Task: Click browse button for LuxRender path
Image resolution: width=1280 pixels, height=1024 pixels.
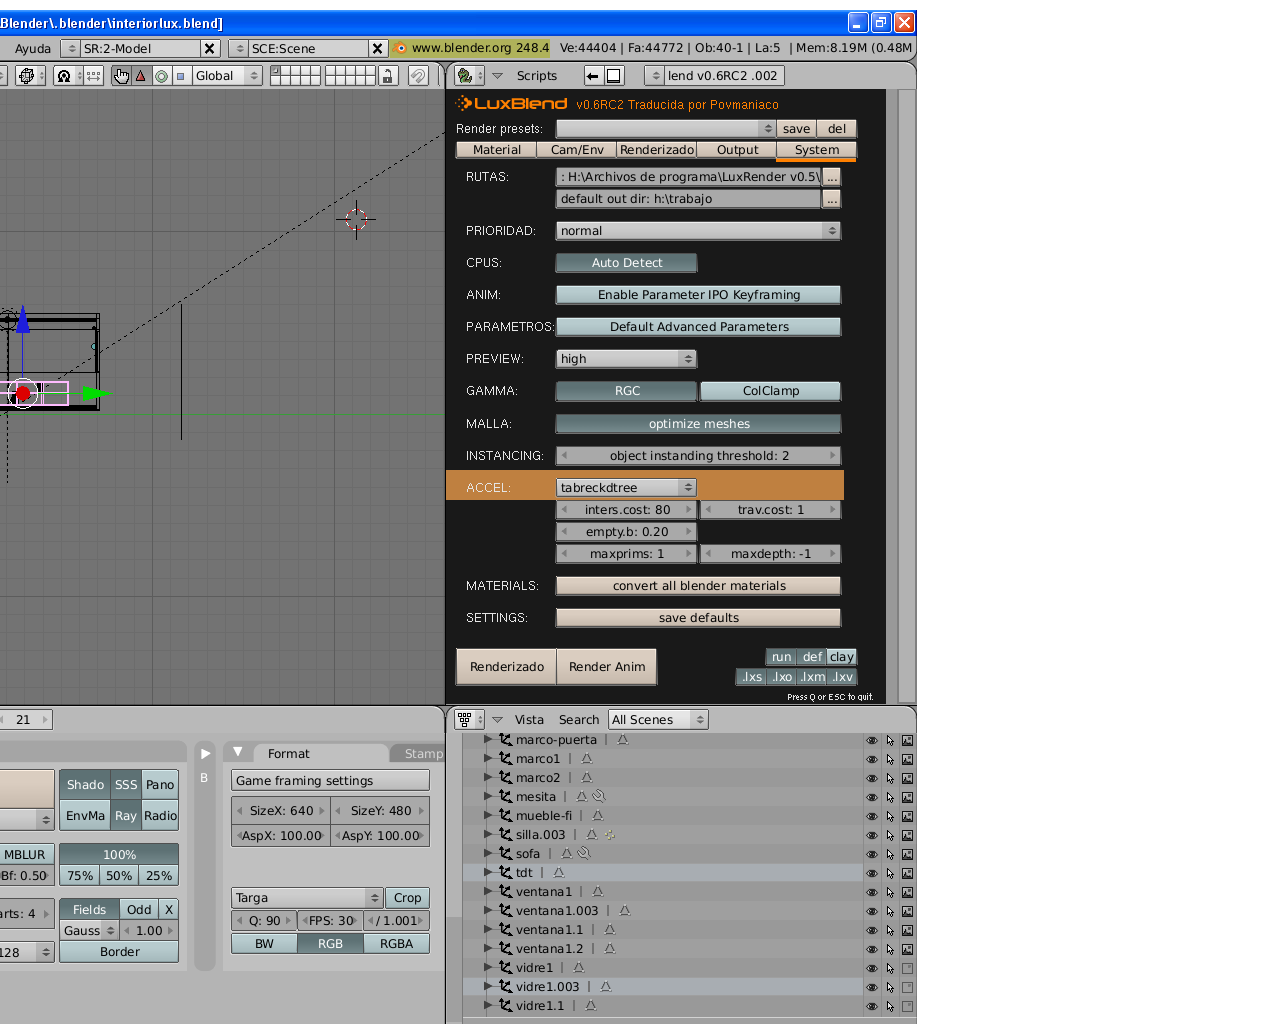Action: click(x=832, y=177)
